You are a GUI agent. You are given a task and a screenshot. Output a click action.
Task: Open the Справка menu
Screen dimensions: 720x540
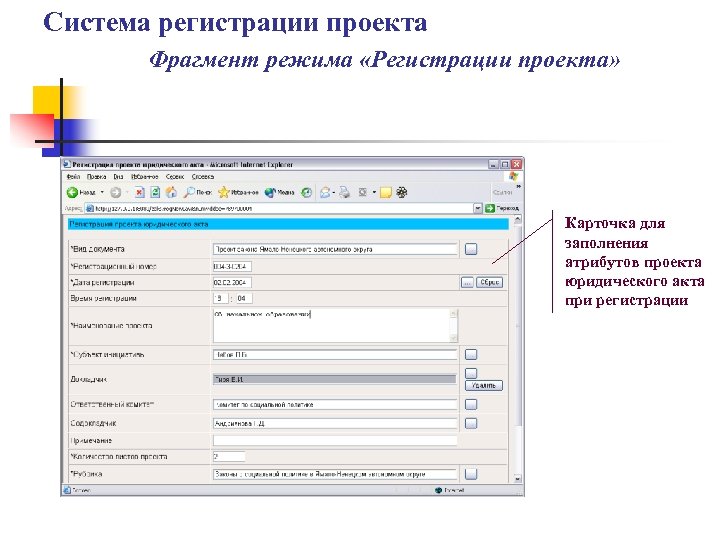click(203, 177)
